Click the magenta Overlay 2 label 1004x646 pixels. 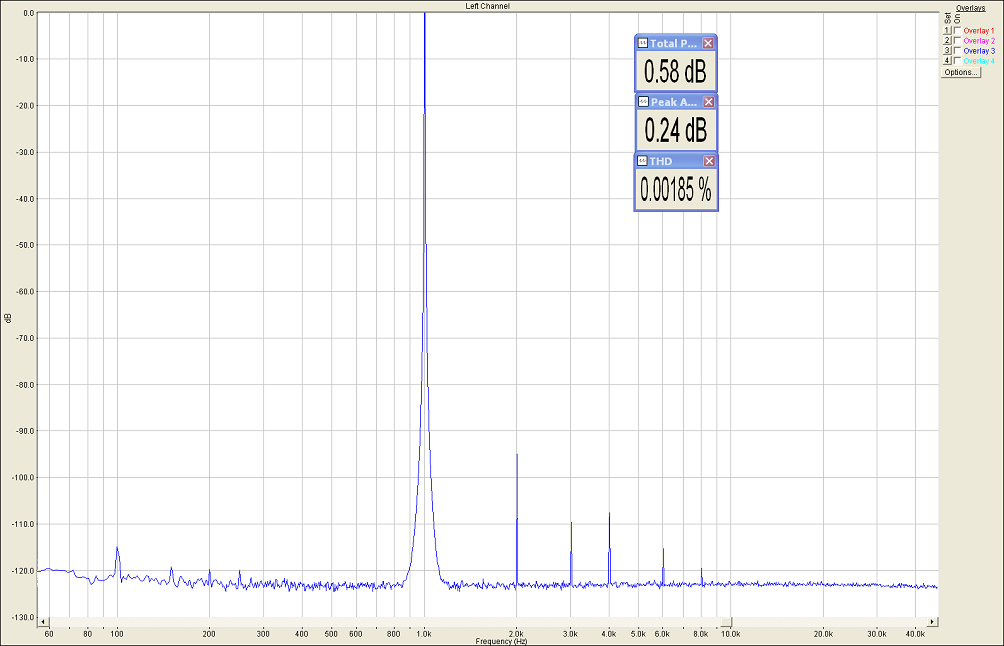(979, 41)
